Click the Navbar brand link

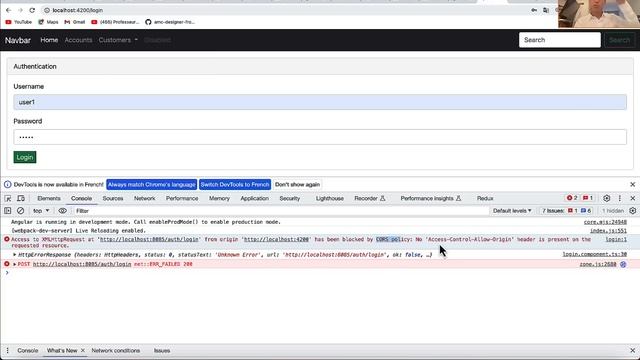coord(18,40)
